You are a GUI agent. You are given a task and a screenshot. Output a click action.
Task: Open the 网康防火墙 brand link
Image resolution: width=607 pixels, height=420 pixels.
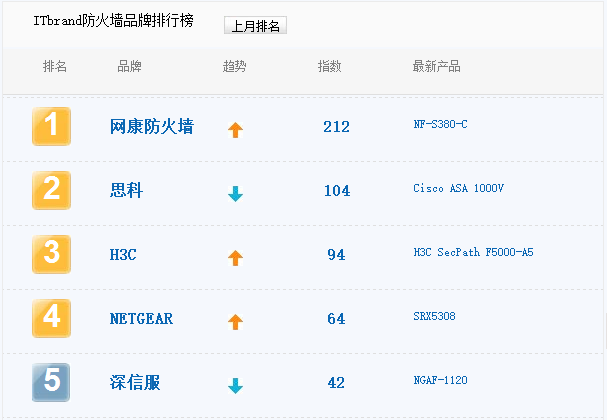152,127
